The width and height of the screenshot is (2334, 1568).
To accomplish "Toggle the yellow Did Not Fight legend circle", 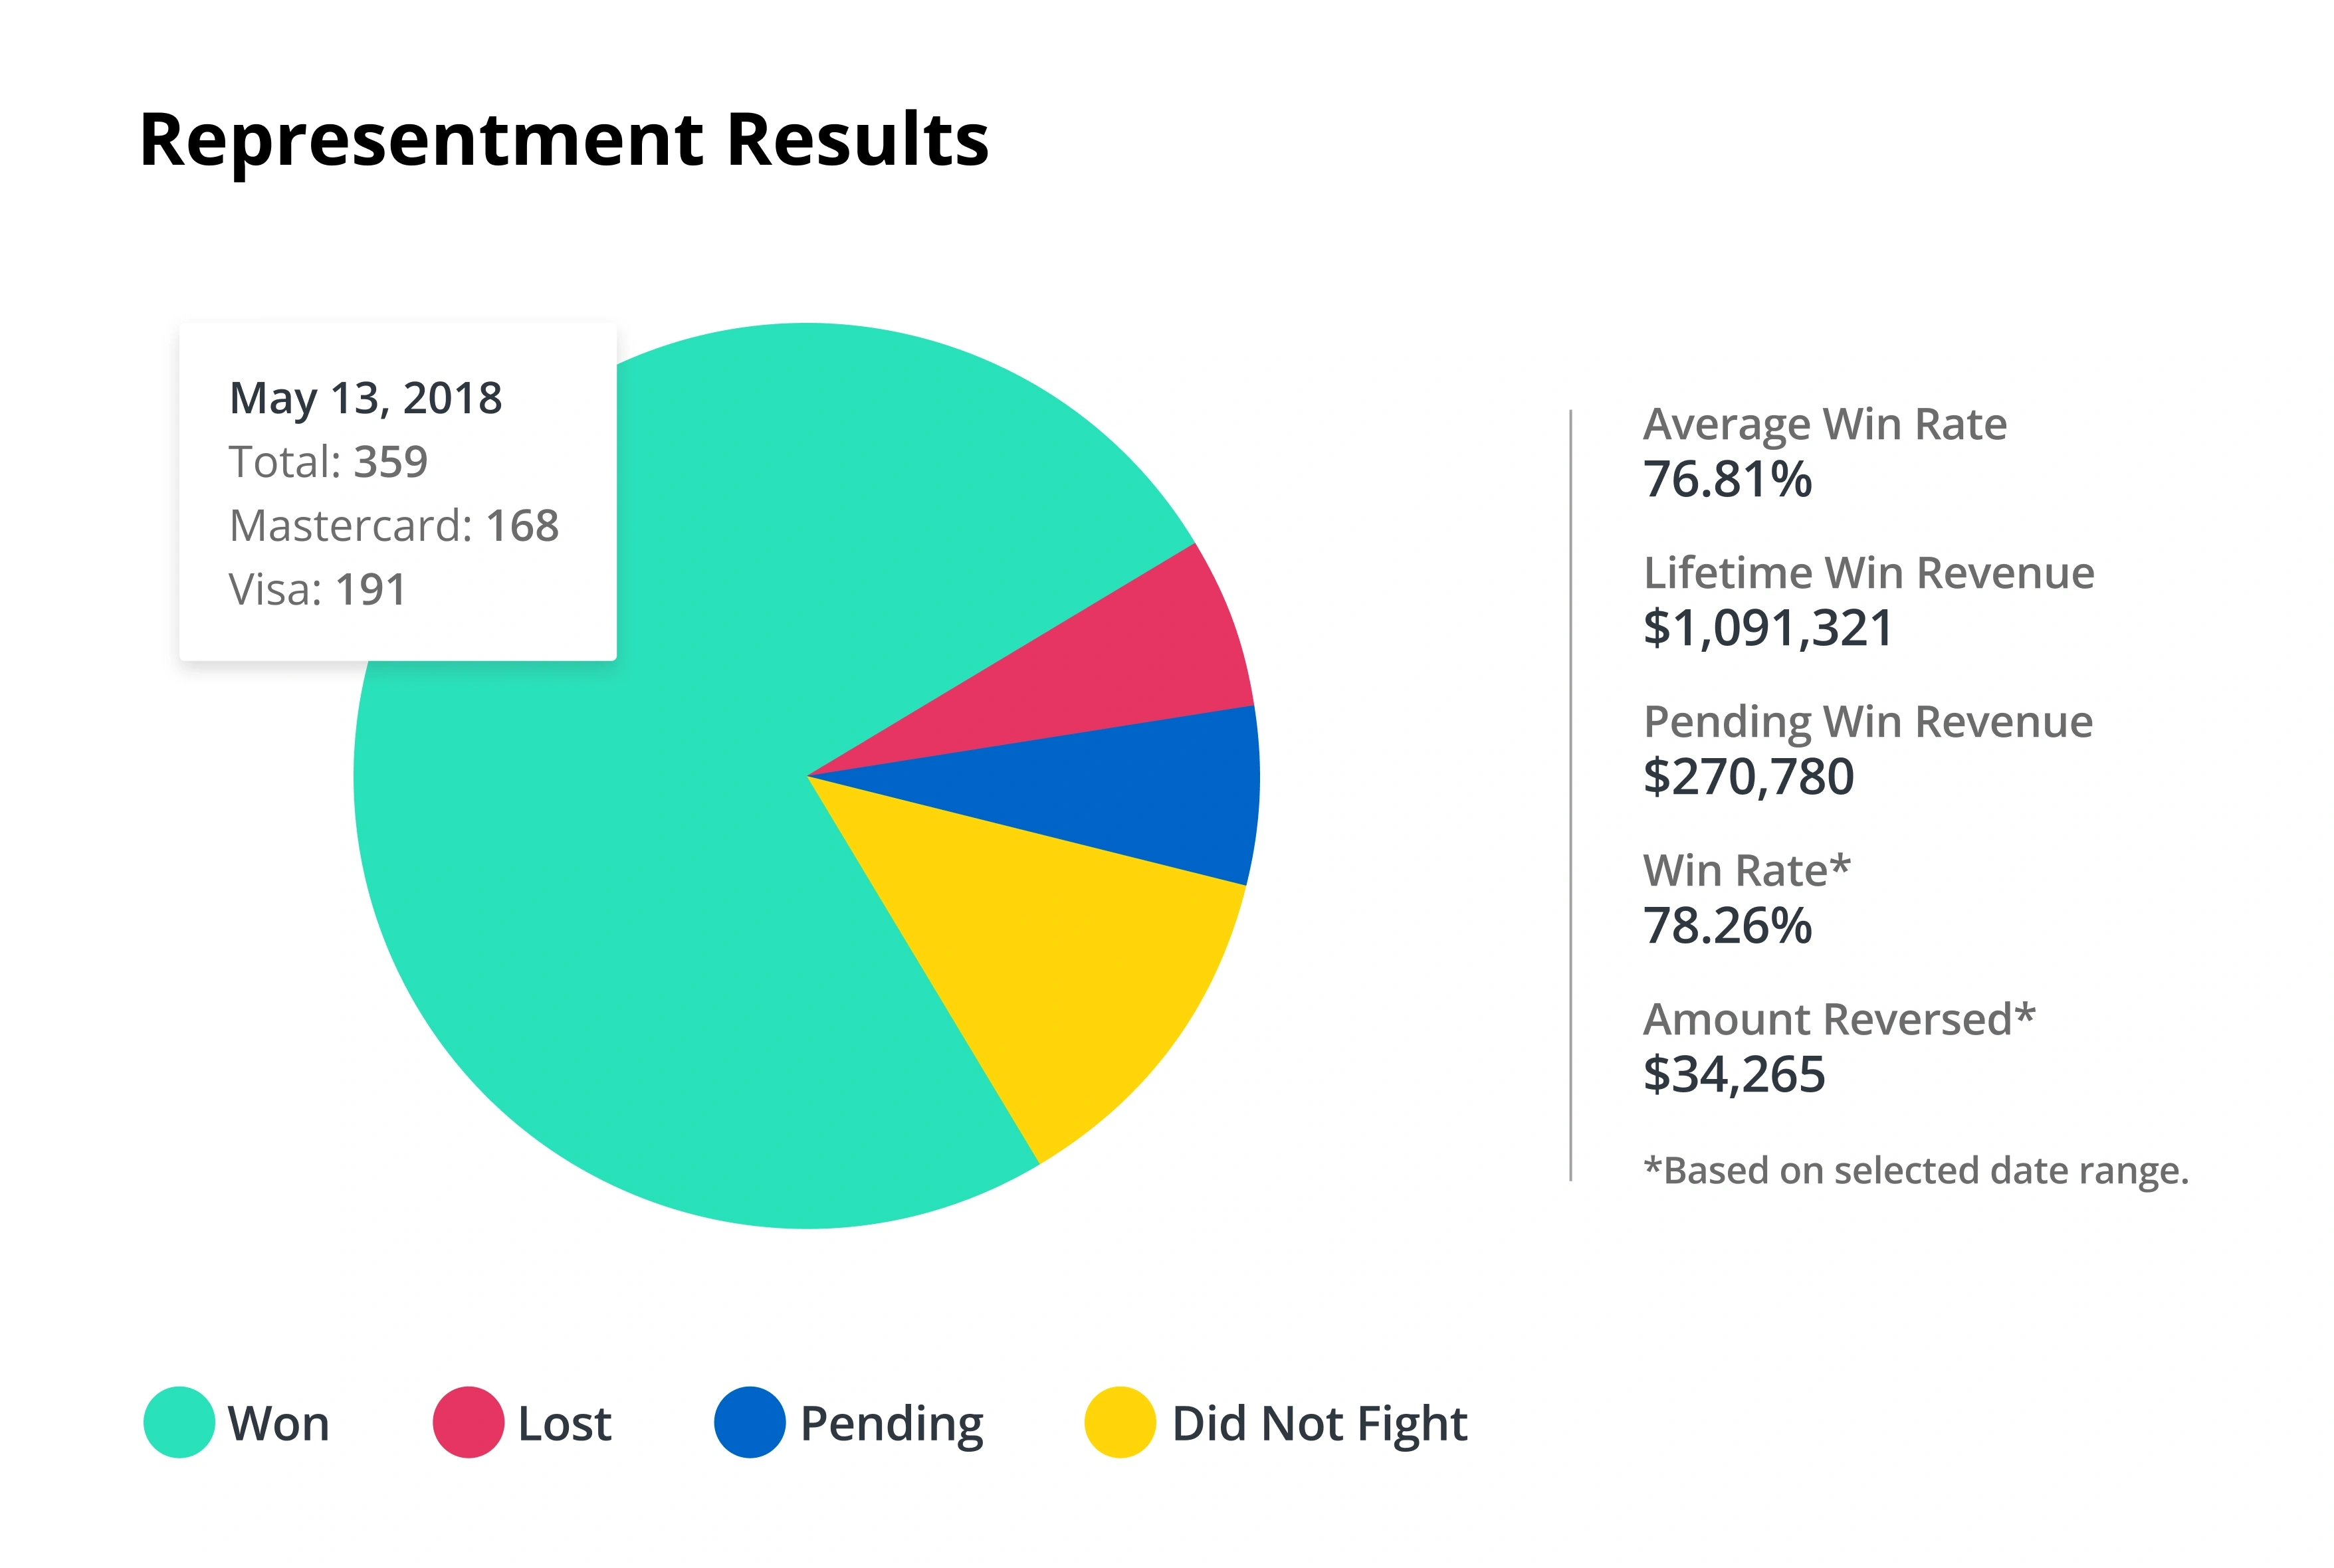I will (1120, 1422).
